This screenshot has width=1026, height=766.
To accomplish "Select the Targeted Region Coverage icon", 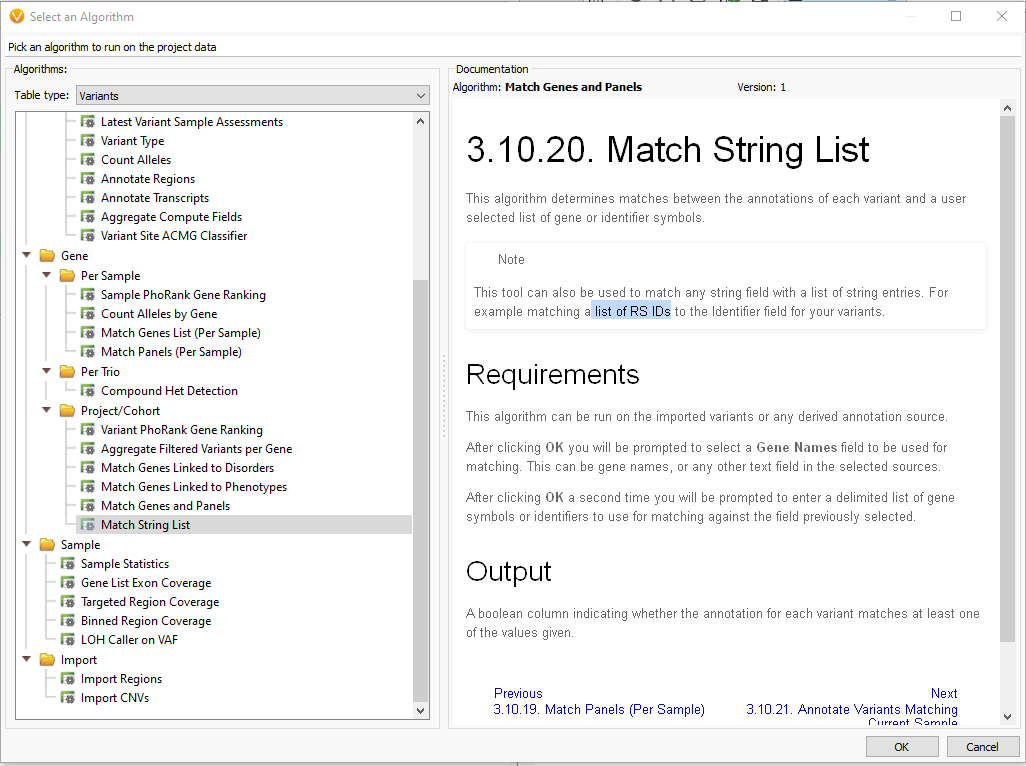I will tap(67, 601).
